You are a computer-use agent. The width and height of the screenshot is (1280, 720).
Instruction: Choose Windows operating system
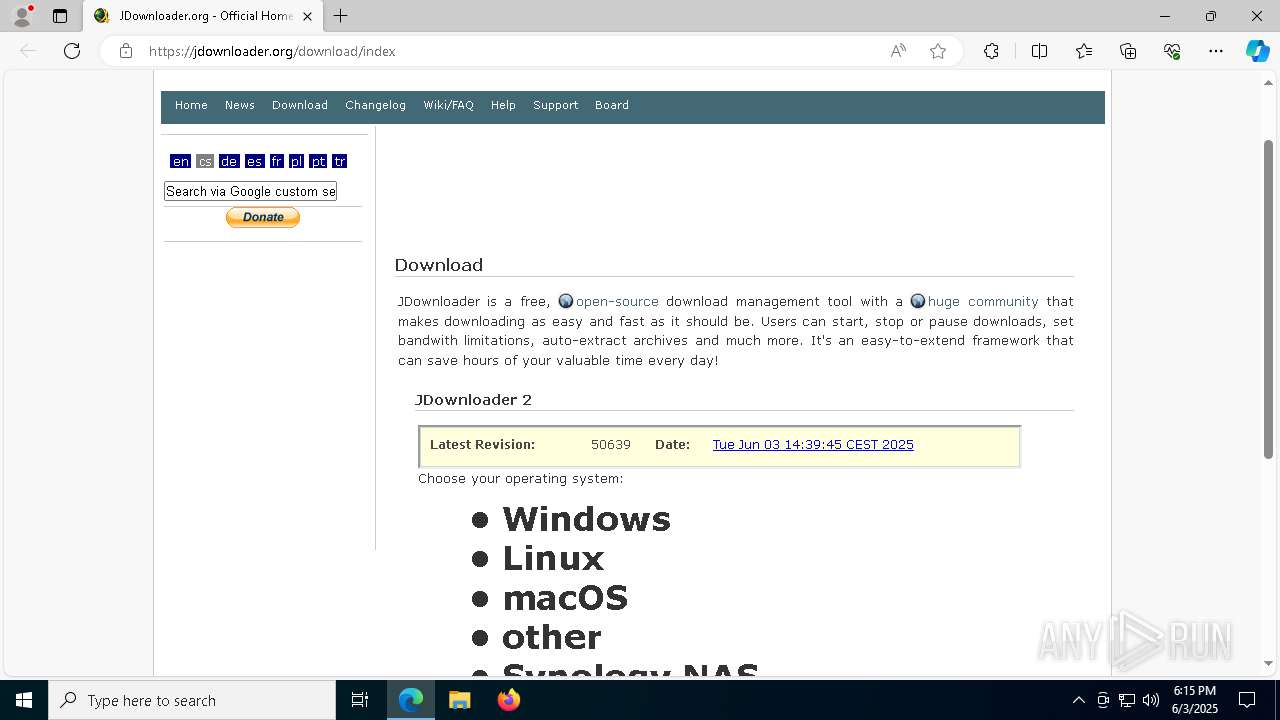pos(586,519)
